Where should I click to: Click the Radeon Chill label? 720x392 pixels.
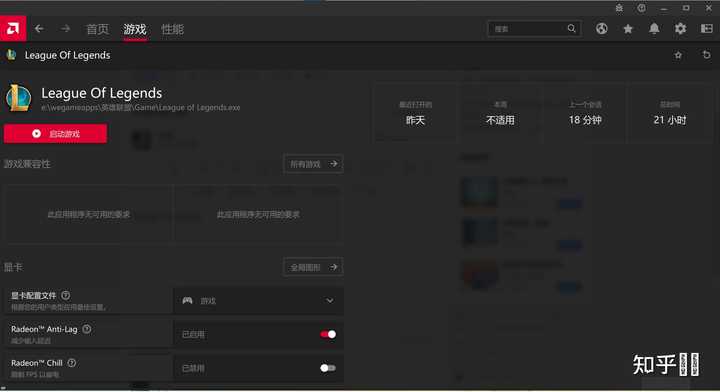point(37,363)
